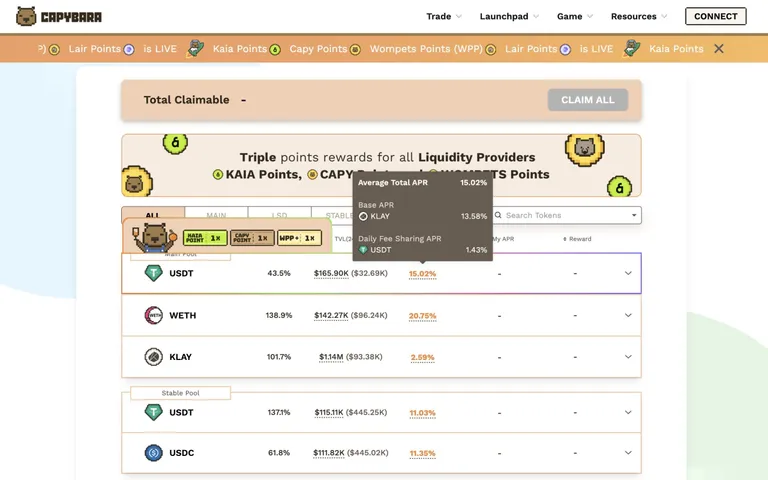Click the CLAIM ALL button
The image size is (768, 480).
[x=588, y=100]
